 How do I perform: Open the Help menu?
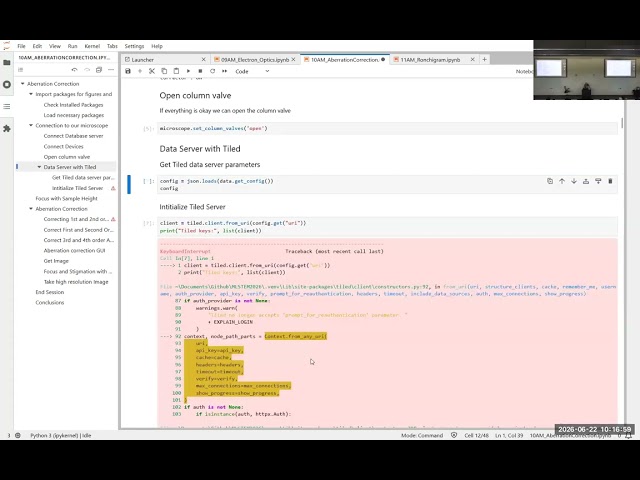click(x=157, y=46)
